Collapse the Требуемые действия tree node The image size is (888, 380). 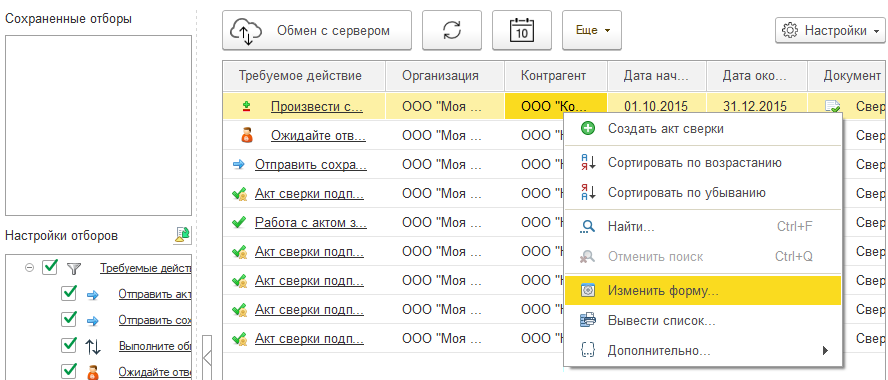[x=29, y=267]
